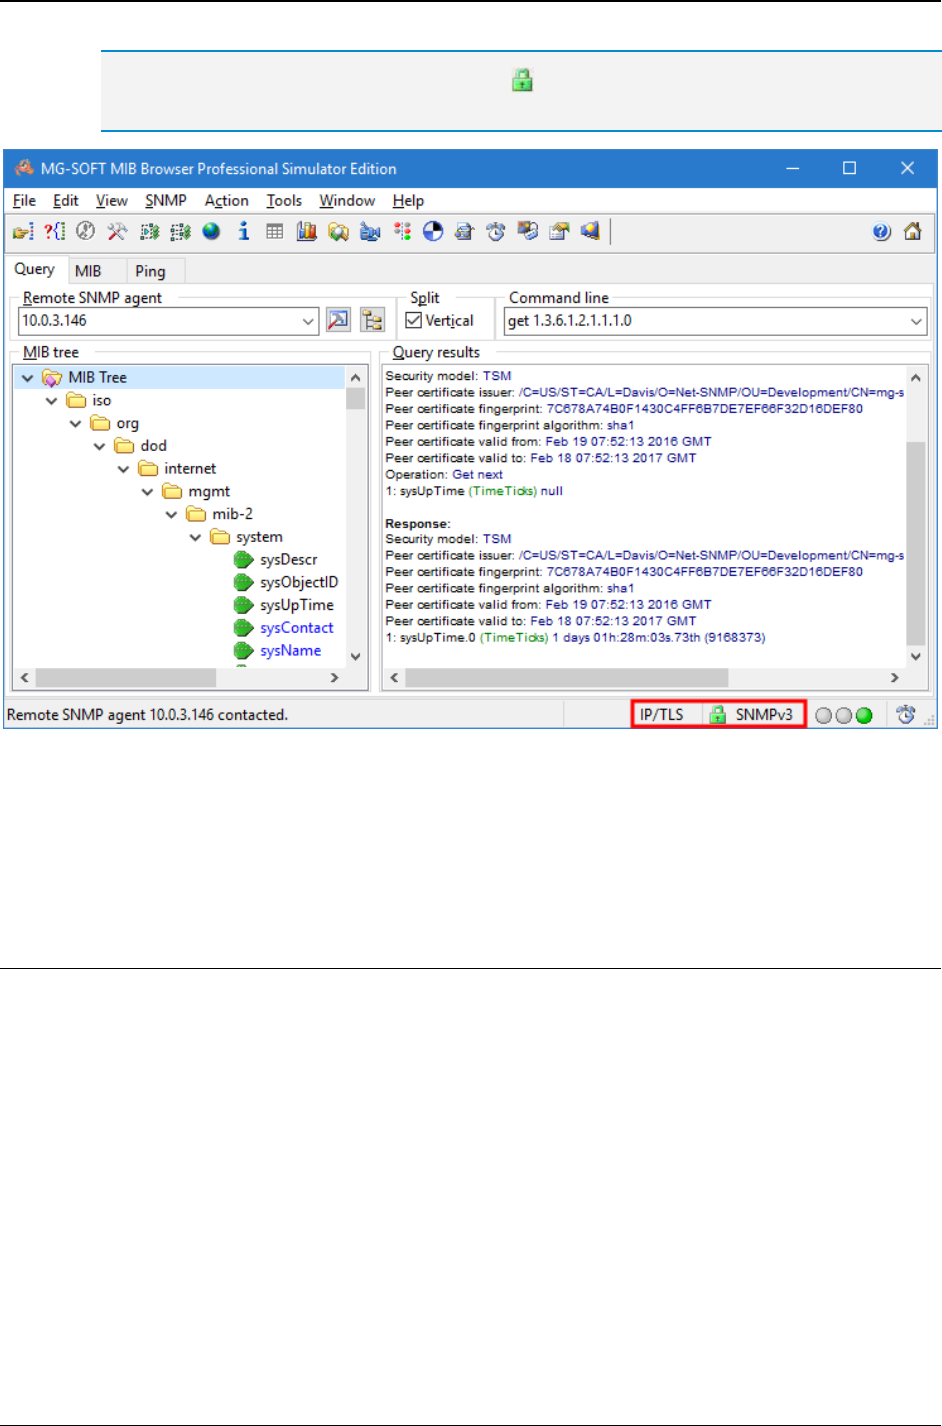
Task: Click the 'Operation: Get next' result line
Action: click(444, 475)
